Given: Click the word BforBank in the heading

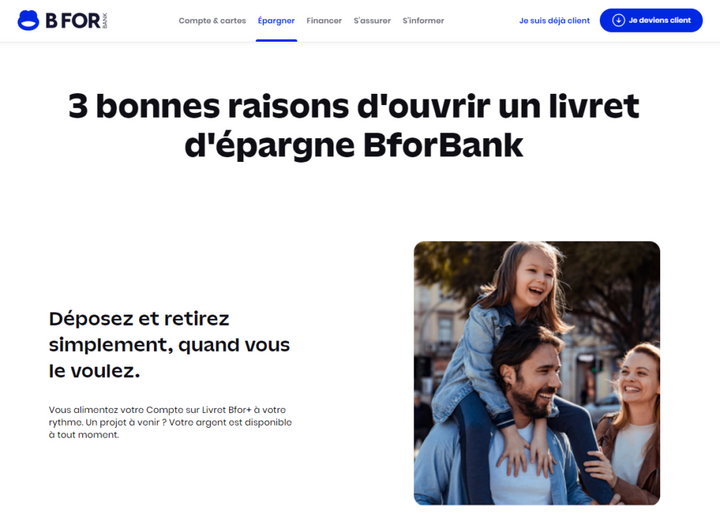Looking at the screenshot, I should [443, 145].
